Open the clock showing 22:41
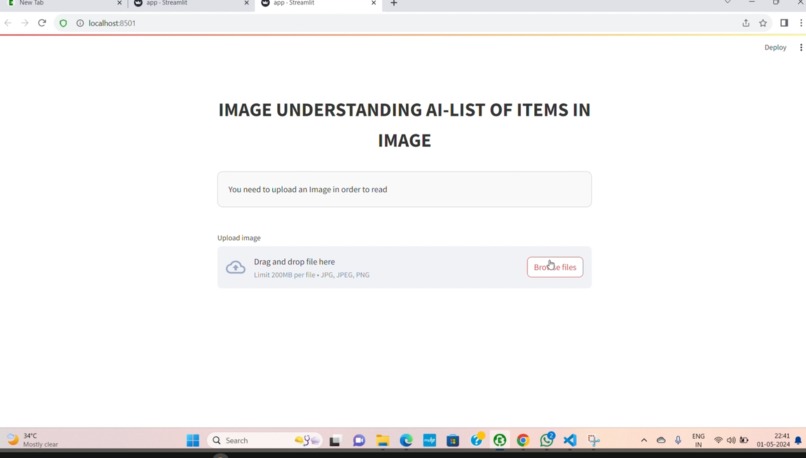This screenshot has height=458, width=806. tap(773, 441)
